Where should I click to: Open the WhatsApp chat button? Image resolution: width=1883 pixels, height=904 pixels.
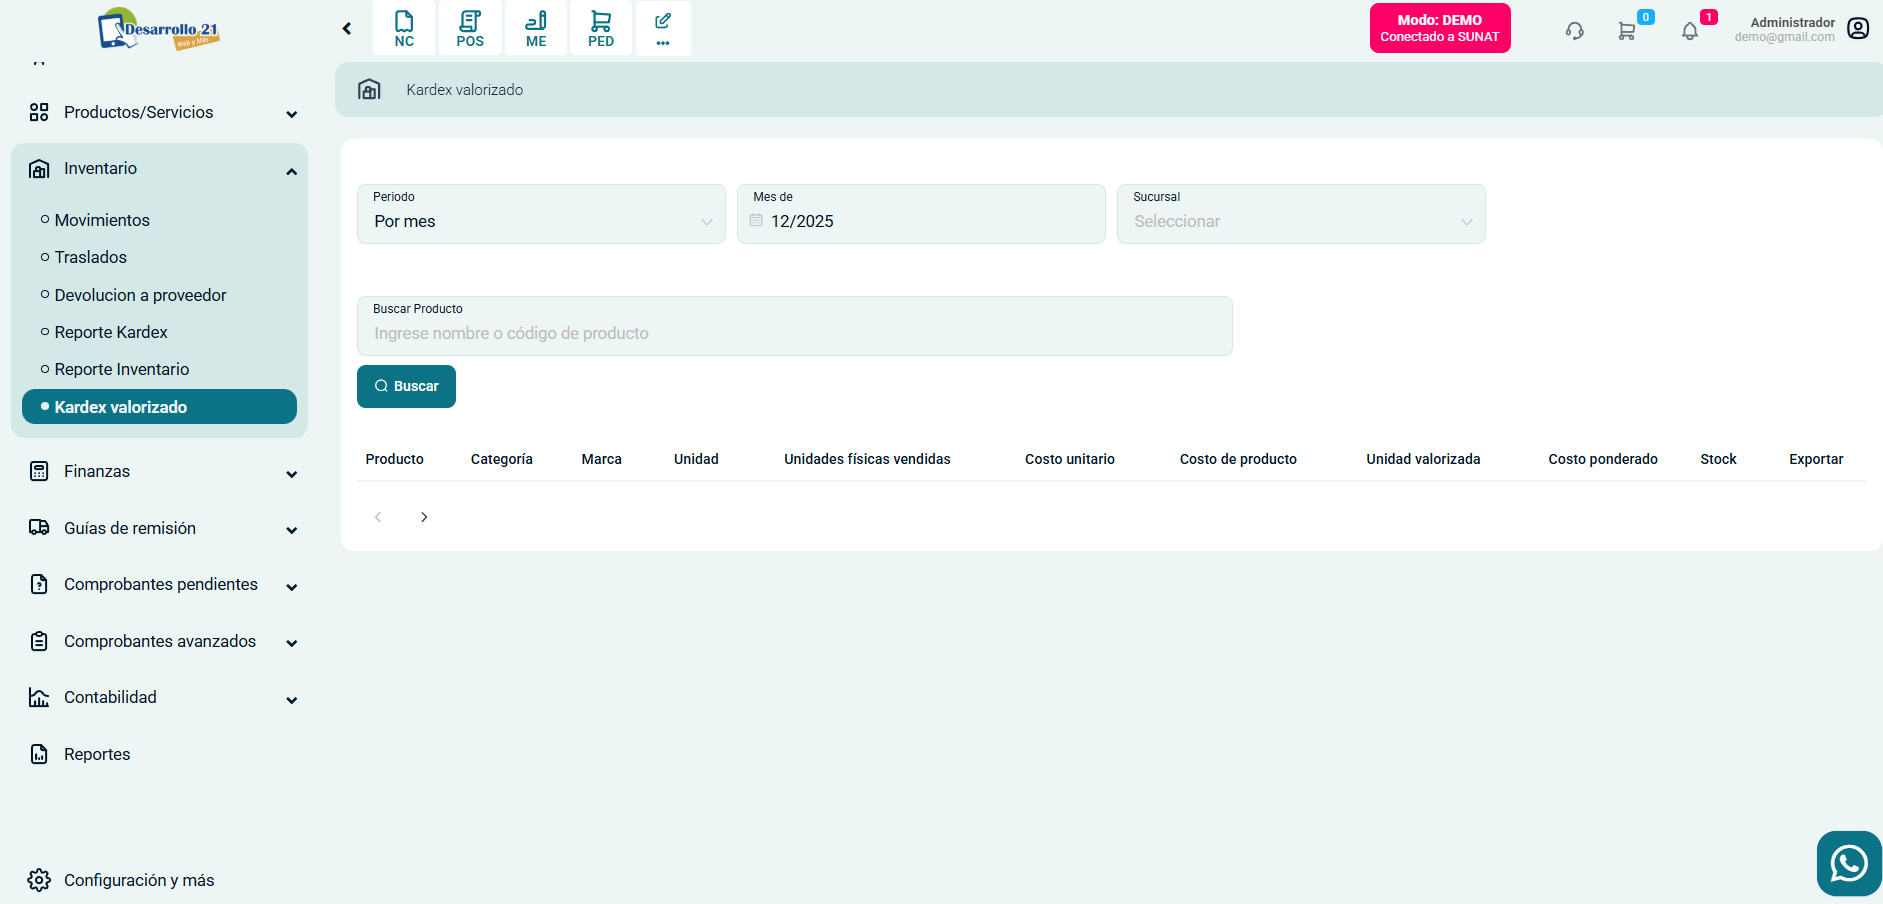1848,863
